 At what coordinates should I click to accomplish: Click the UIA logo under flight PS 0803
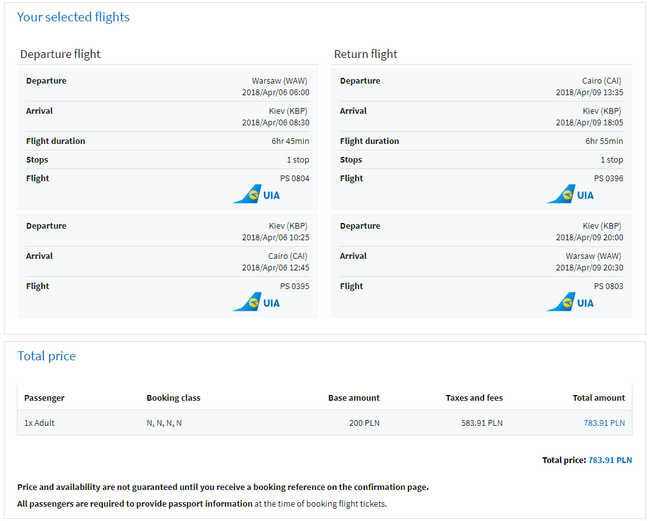tap(570, 302)
